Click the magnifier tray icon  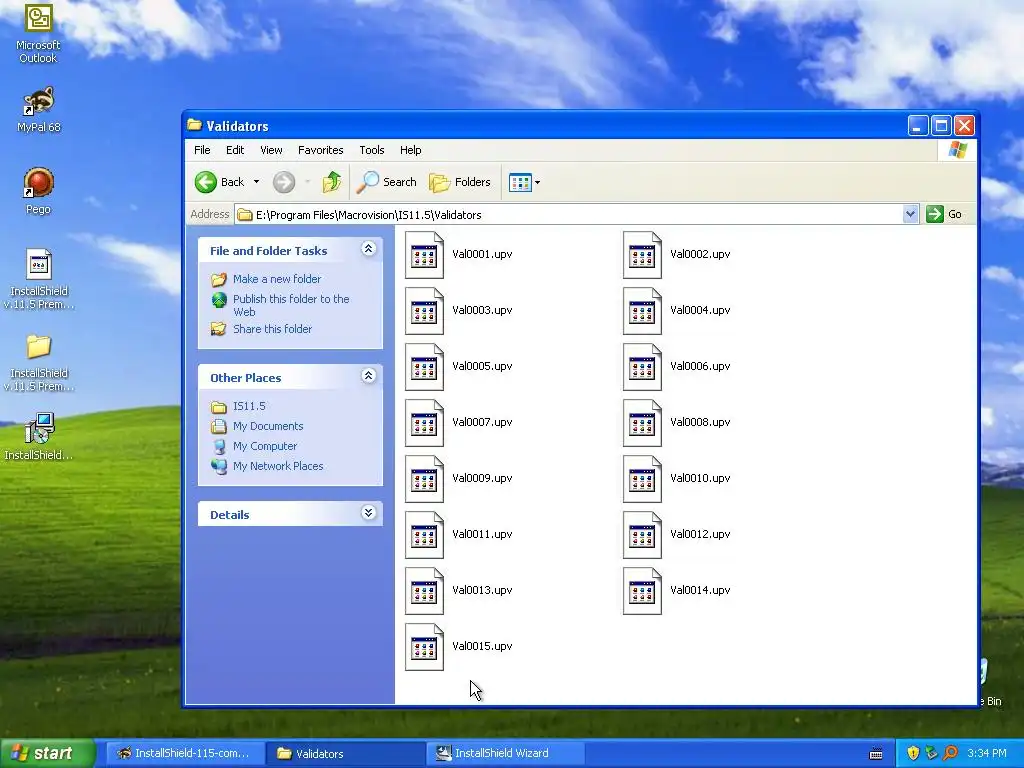point(950,754)
